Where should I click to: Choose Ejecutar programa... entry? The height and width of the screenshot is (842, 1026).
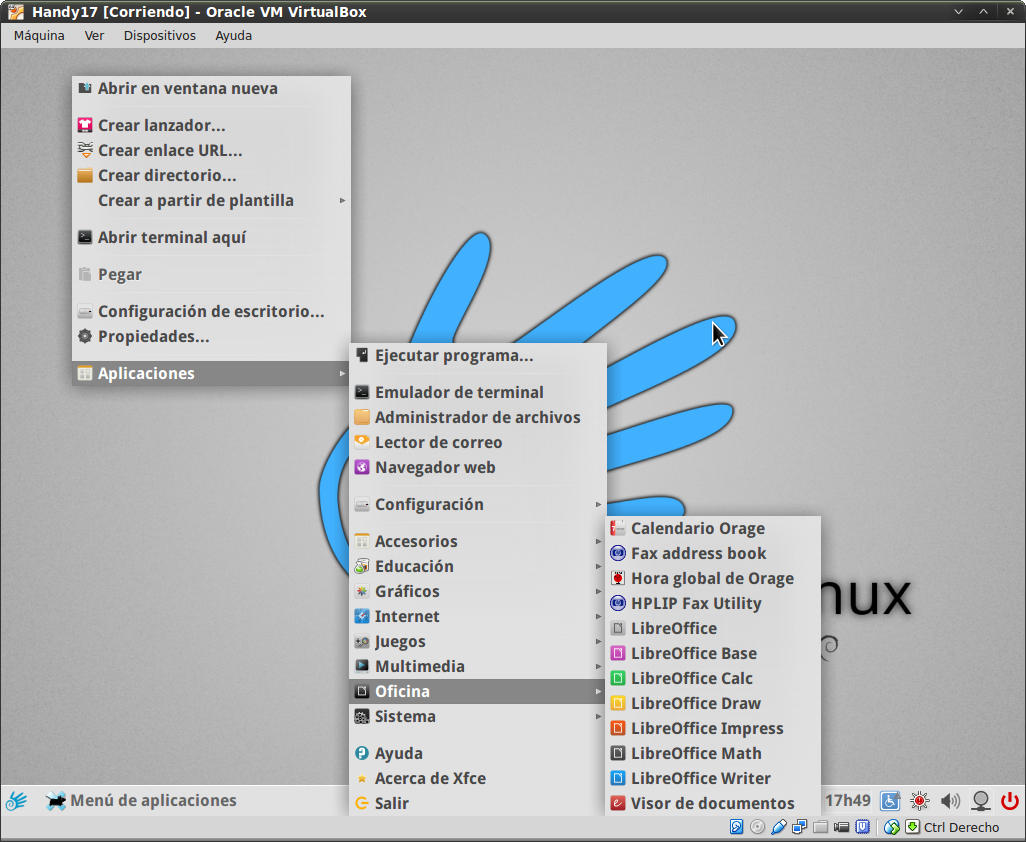point(453,355)
